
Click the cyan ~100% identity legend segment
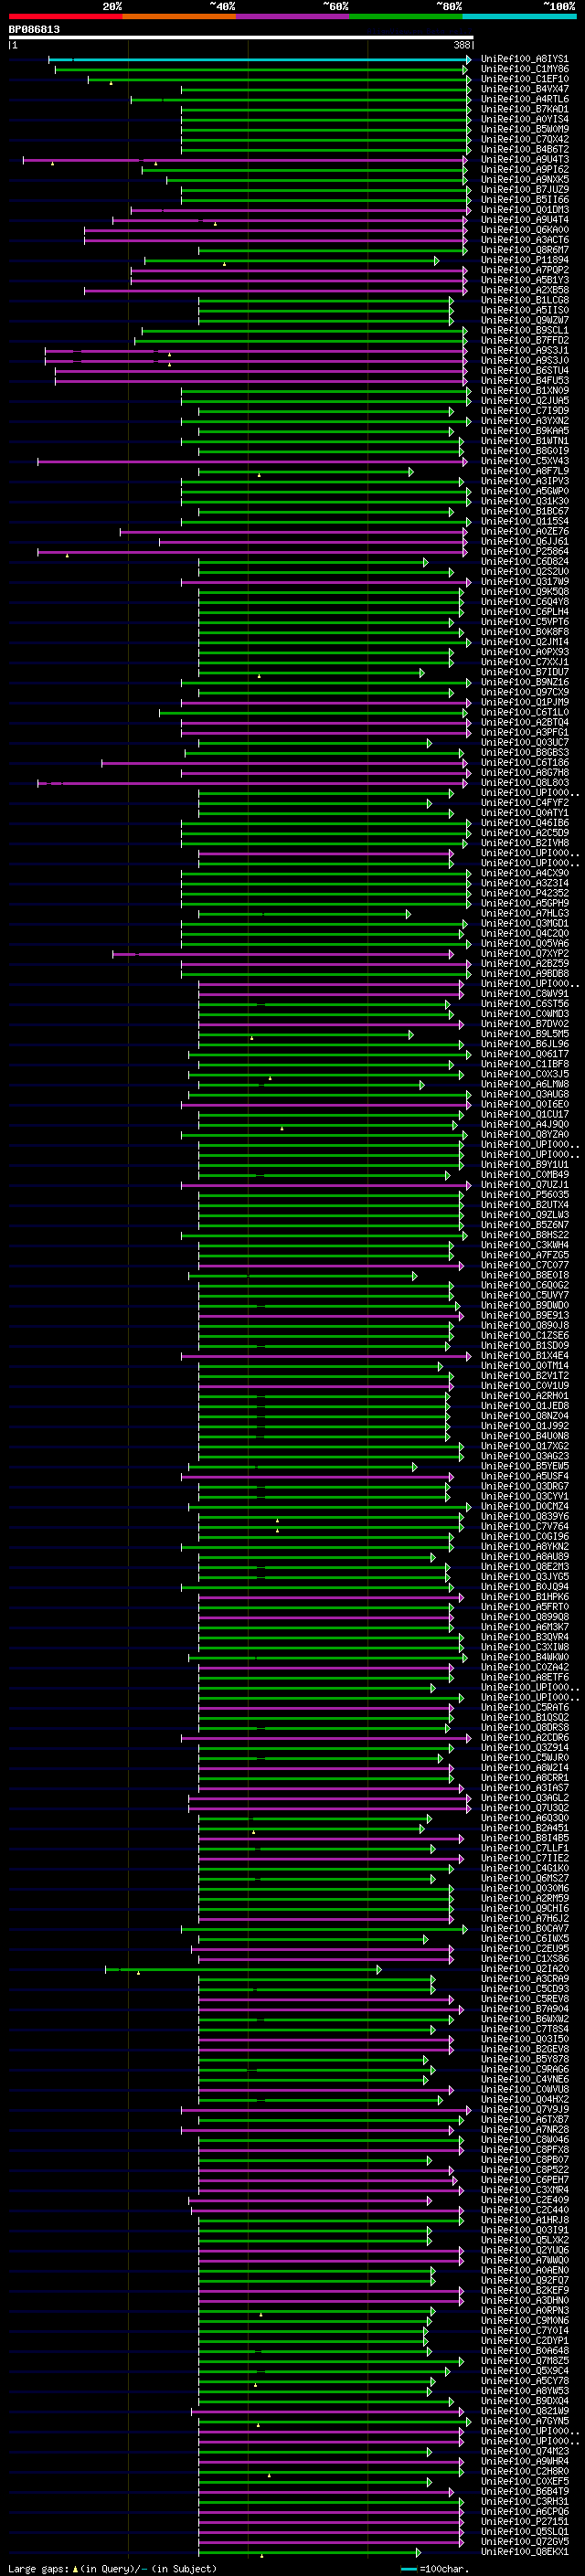tap(519, 16)
